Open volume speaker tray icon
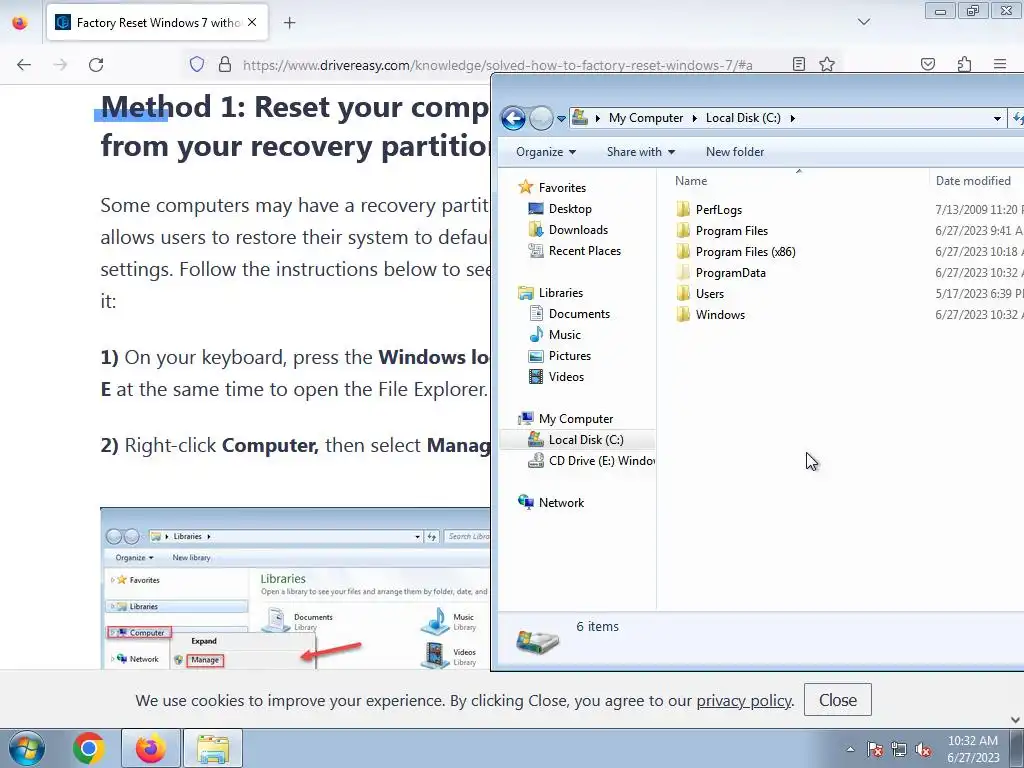The image size is (1024, 768). (923, 749)
